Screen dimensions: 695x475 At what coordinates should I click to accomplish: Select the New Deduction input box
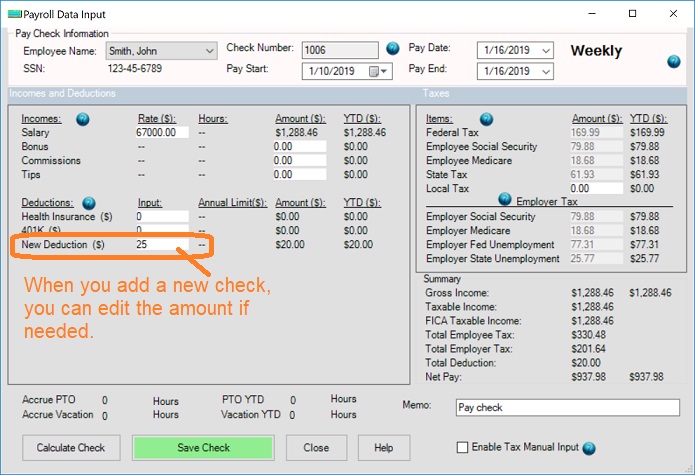pos(162,244)
